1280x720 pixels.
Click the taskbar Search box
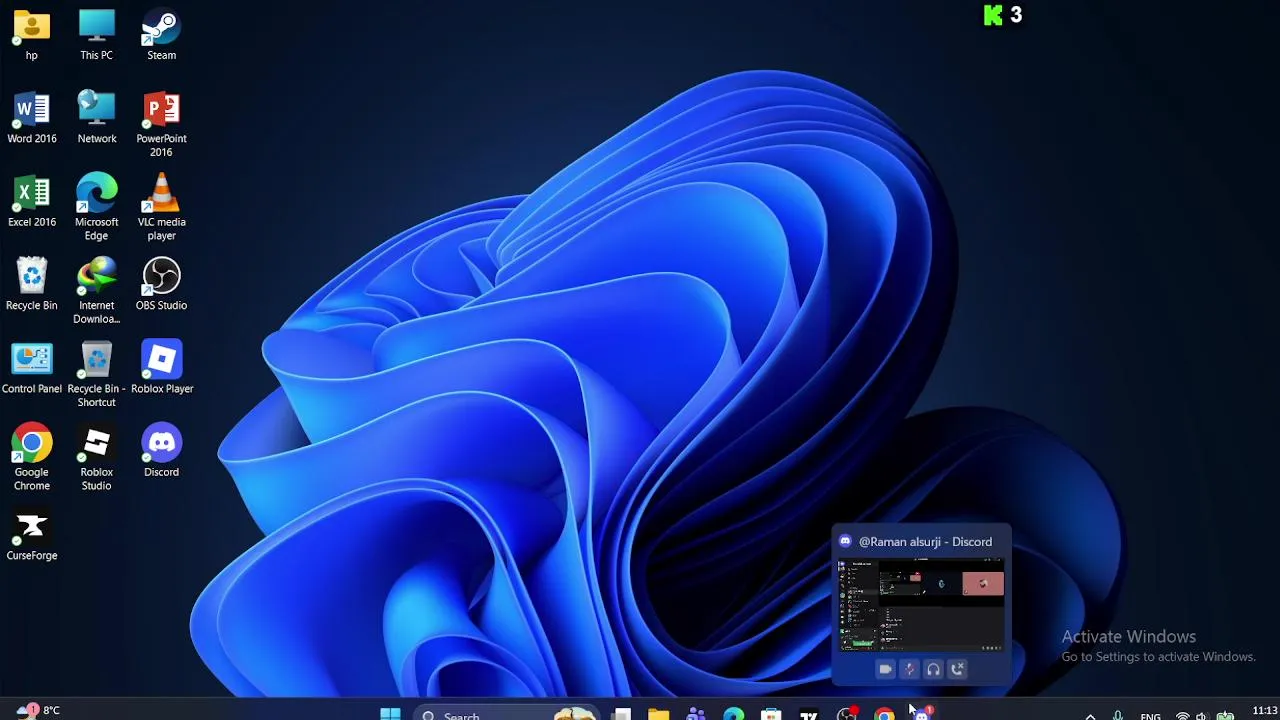pyautogui.click(x=506, y=714)
